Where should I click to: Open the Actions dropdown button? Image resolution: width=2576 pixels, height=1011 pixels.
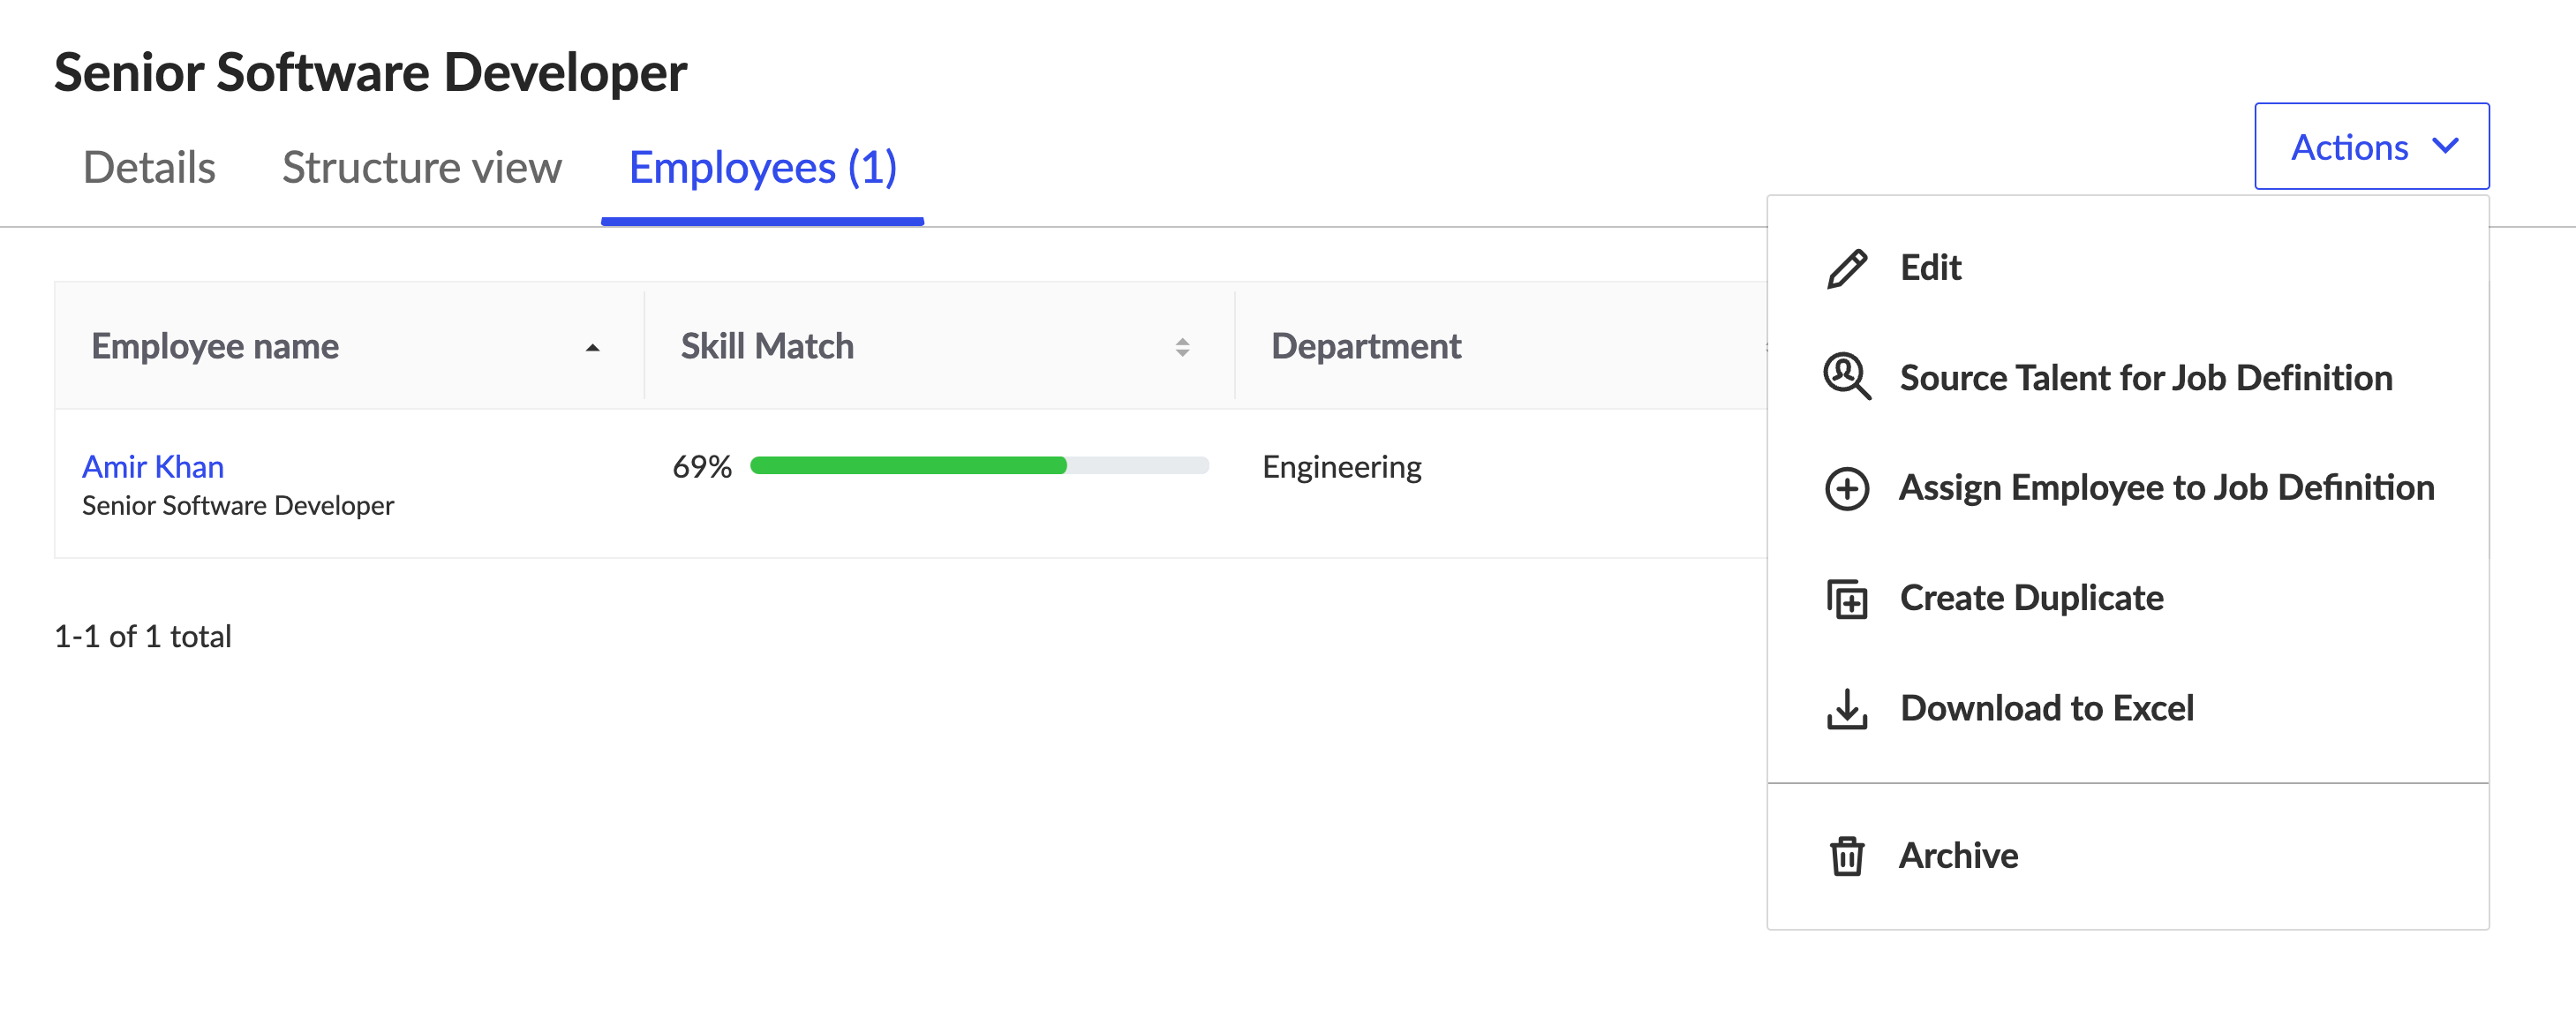(x=2370, y=146)
